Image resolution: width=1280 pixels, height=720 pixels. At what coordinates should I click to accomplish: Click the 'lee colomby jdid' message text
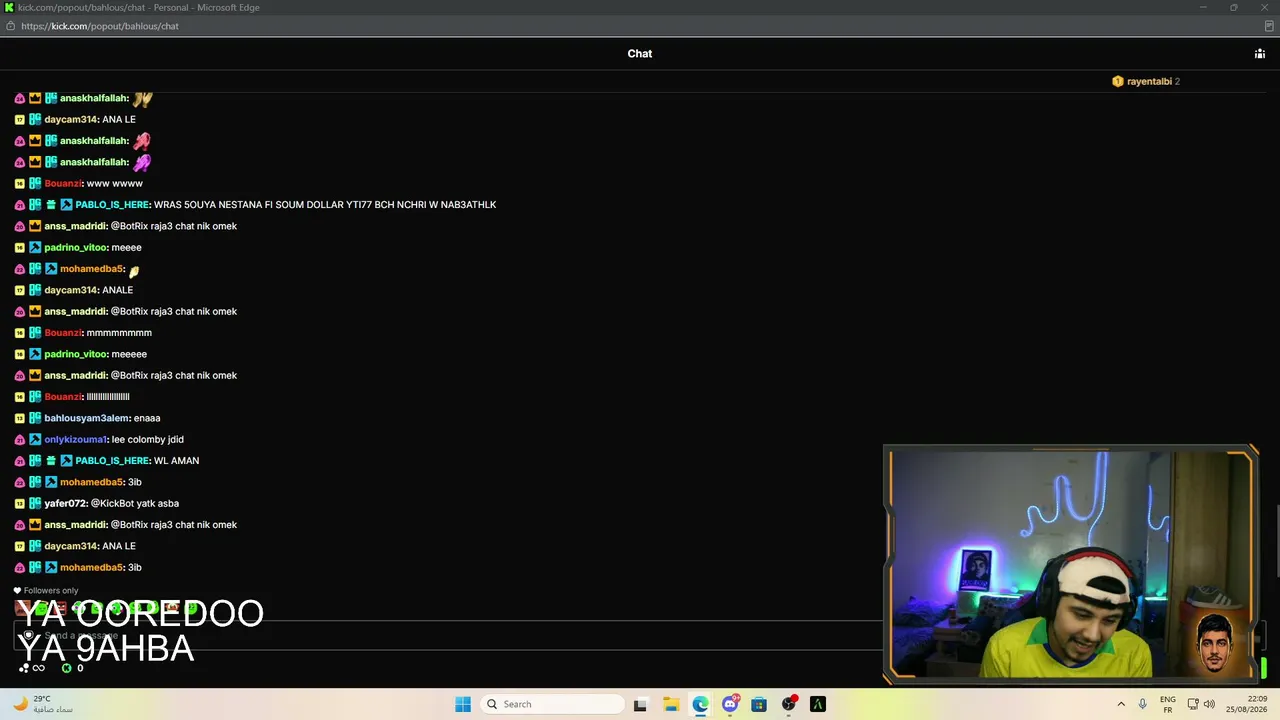pos(148,440)
